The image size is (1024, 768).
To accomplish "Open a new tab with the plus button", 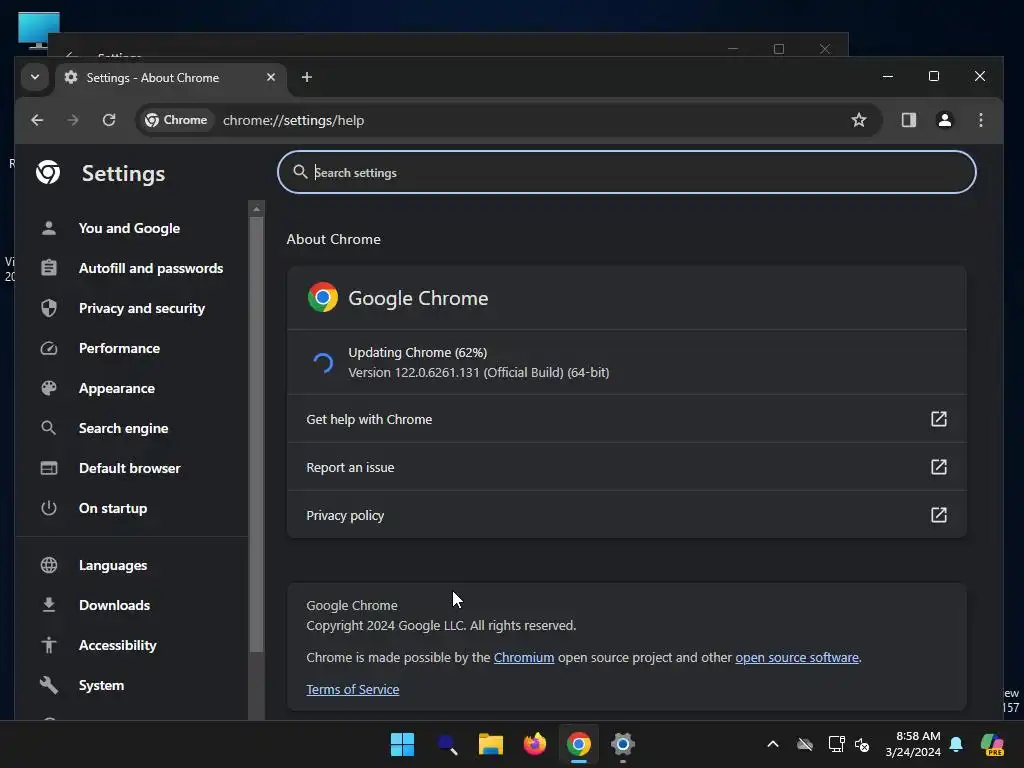I will click(x=306, y=77).
